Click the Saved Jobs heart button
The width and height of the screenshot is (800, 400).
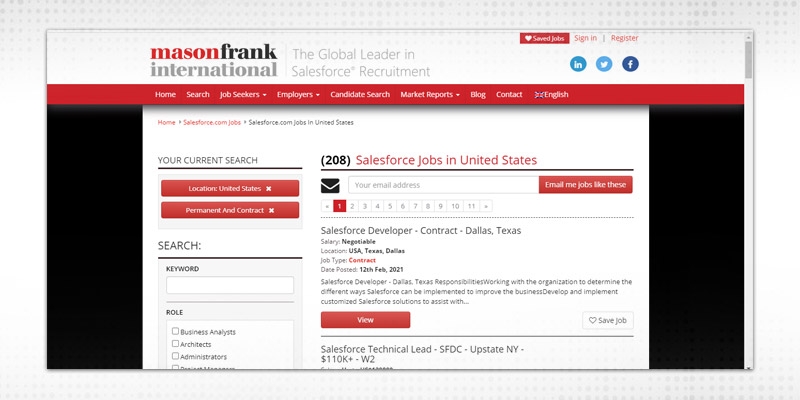coord(544,38)
